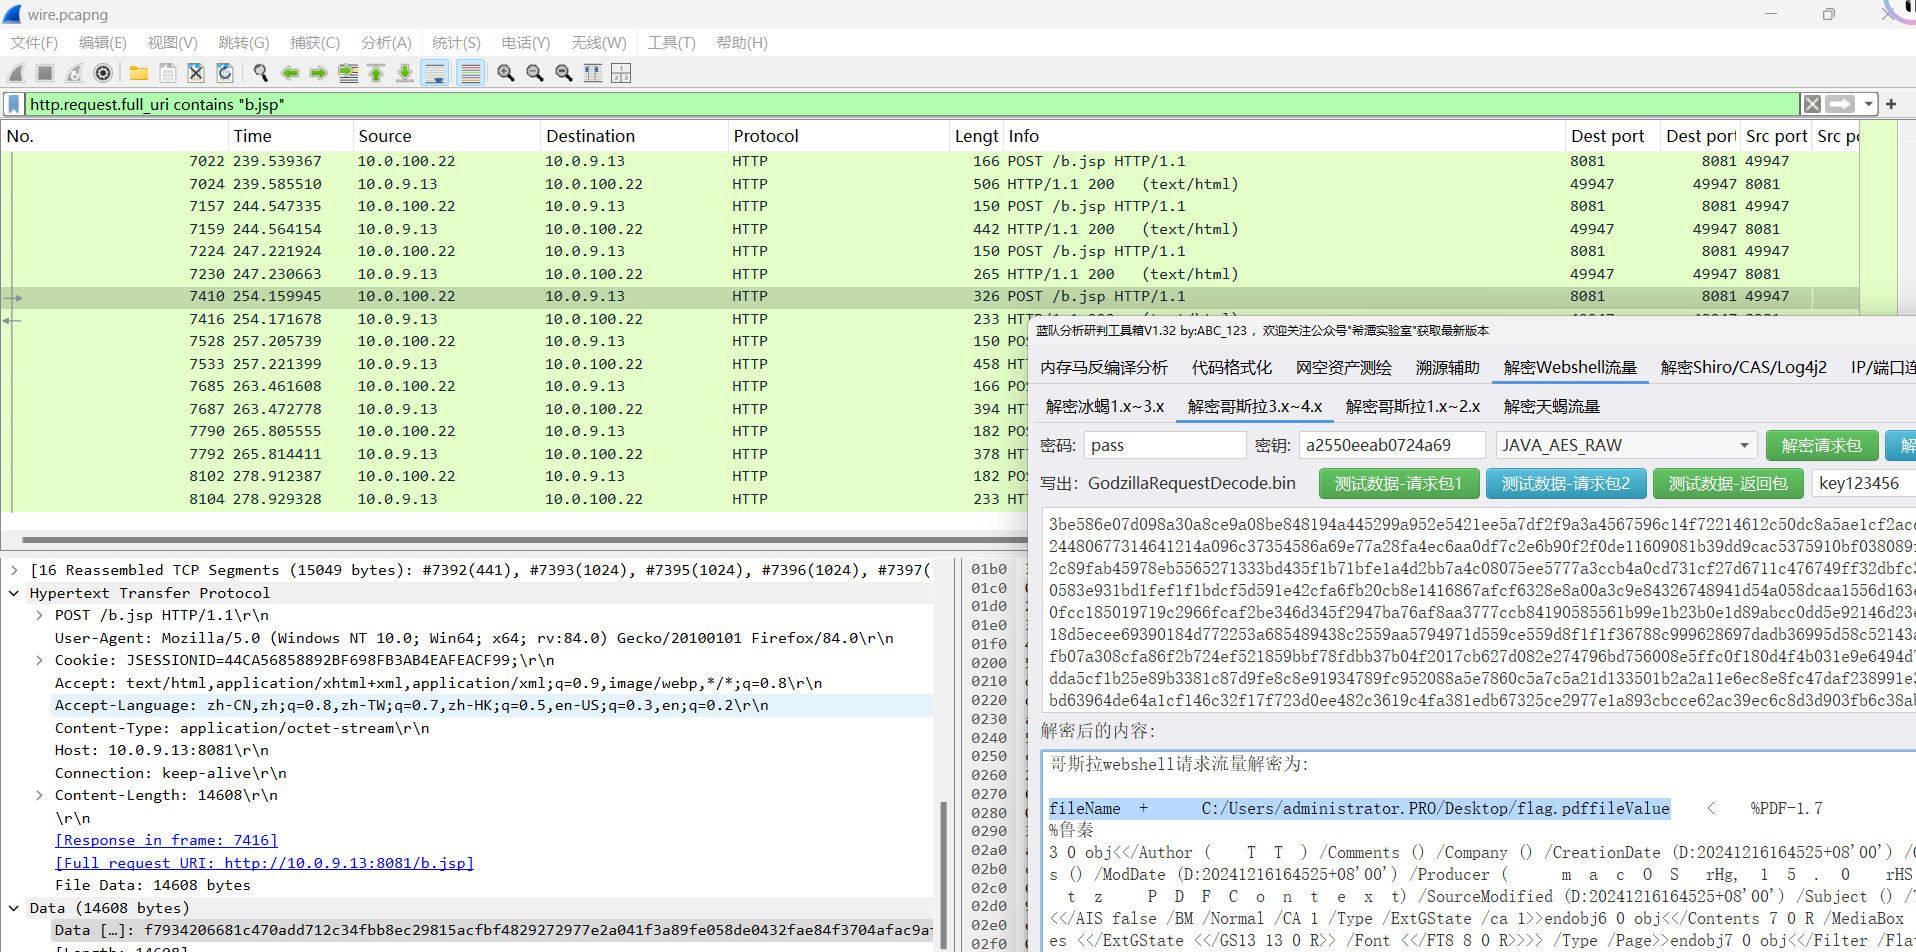The height and width of the screenshot is (952, 1916).
Task: Expand the 16 Reassembled TCP Segments node
Action: [x=14, y=570]
